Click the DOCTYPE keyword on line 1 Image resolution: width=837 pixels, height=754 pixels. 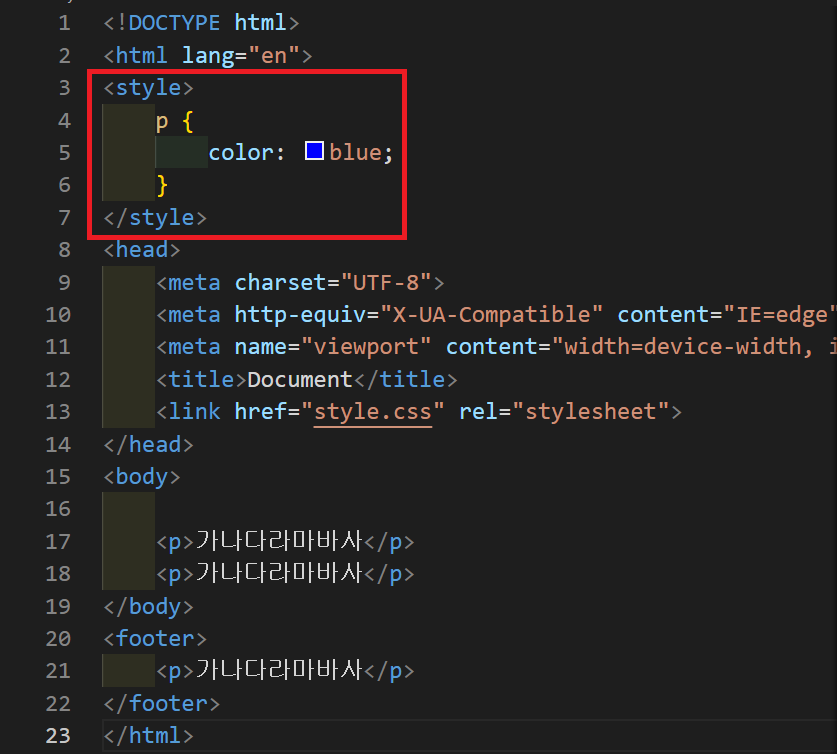(174, 23)
